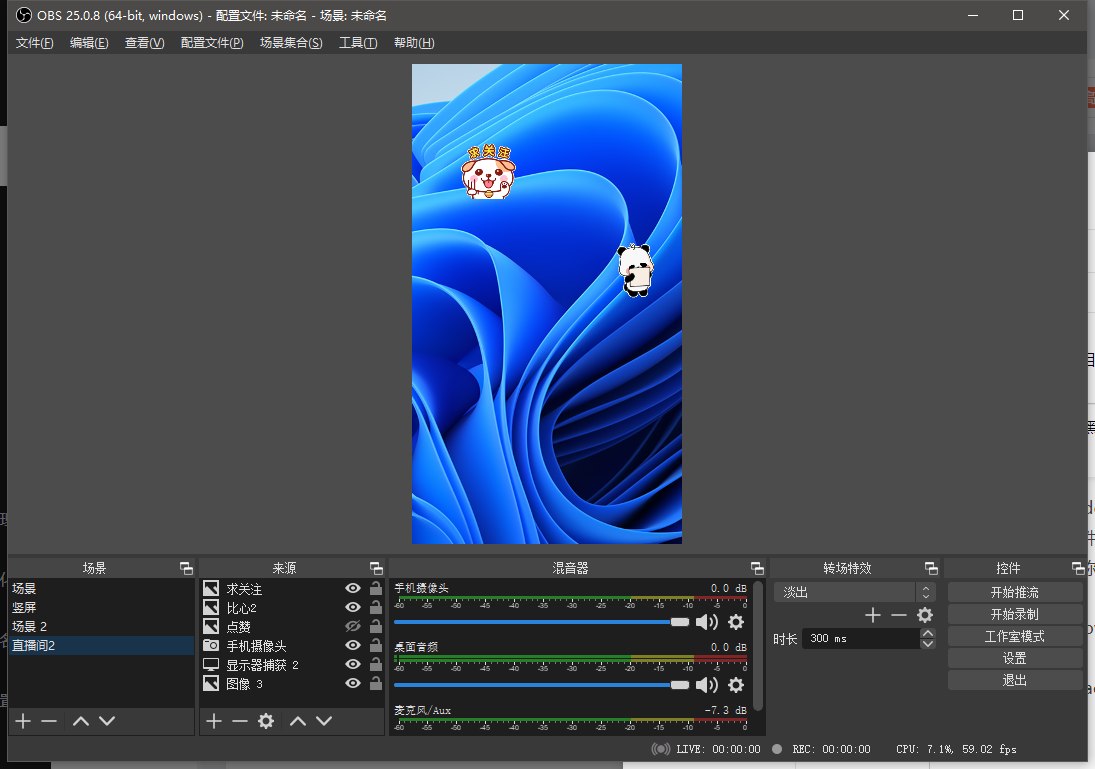1095x769 pixels.
Task: Adjust the 手机摄像头 volume slider
Action: (541, 622)
